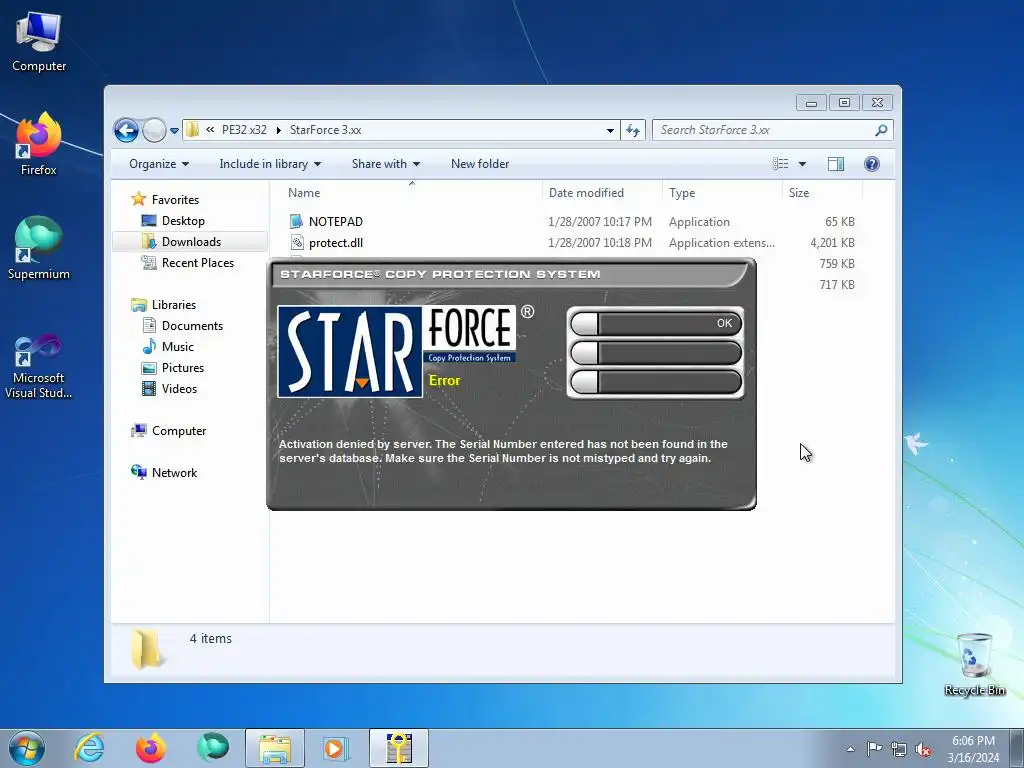
Task: Open the Windows Start menu
Action: pyautogui.click(x=27, y=748)
